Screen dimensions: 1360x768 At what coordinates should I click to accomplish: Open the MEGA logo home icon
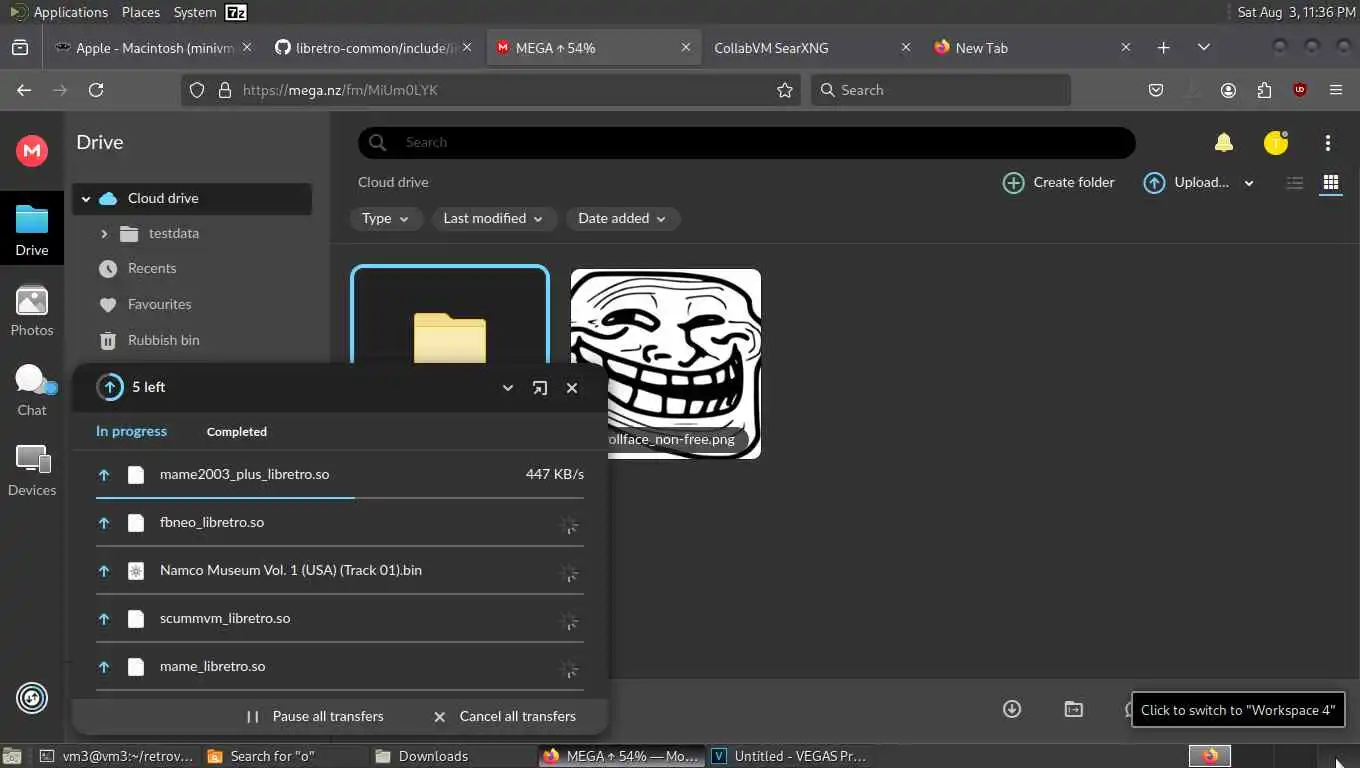click(32, 150)
